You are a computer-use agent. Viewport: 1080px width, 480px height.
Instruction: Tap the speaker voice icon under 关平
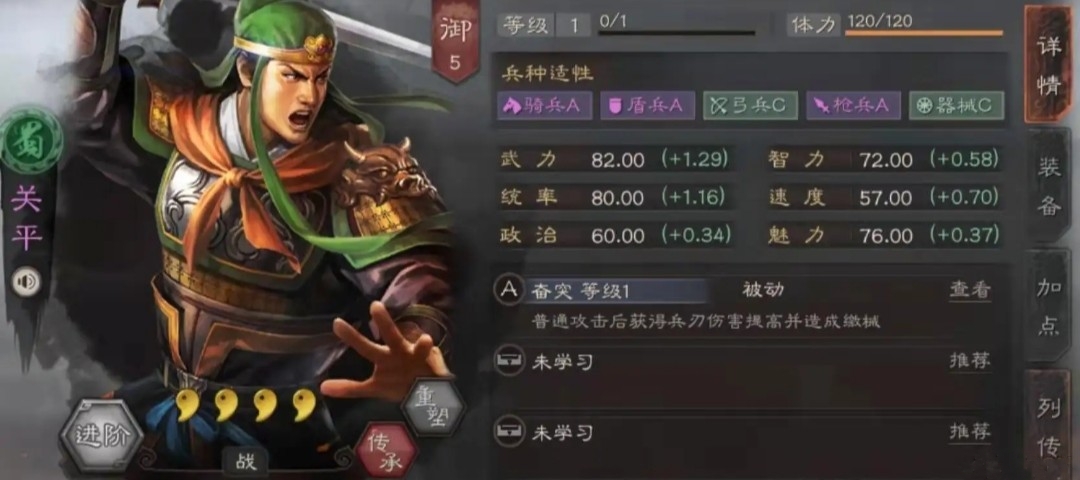point(27,282)
